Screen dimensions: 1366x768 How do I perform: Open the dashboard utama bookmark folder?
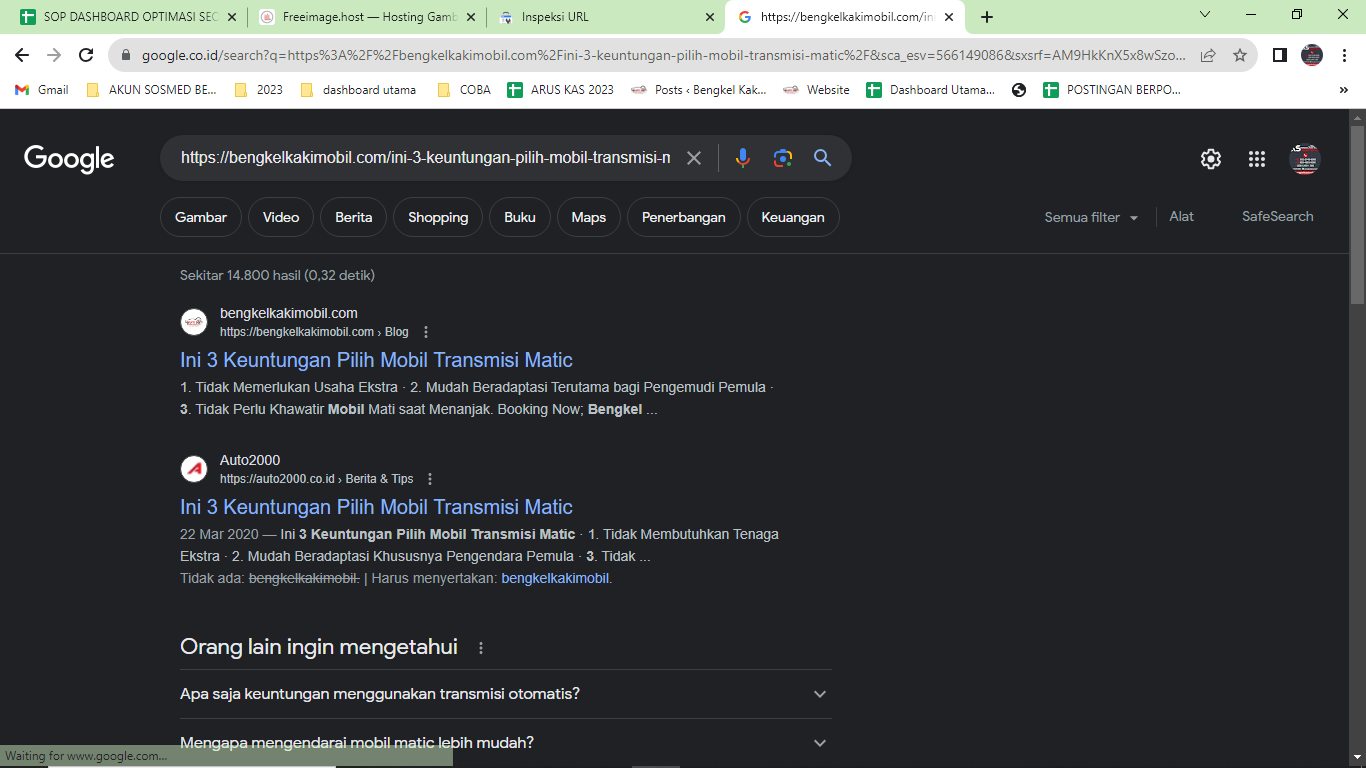(x=357, y=90)
